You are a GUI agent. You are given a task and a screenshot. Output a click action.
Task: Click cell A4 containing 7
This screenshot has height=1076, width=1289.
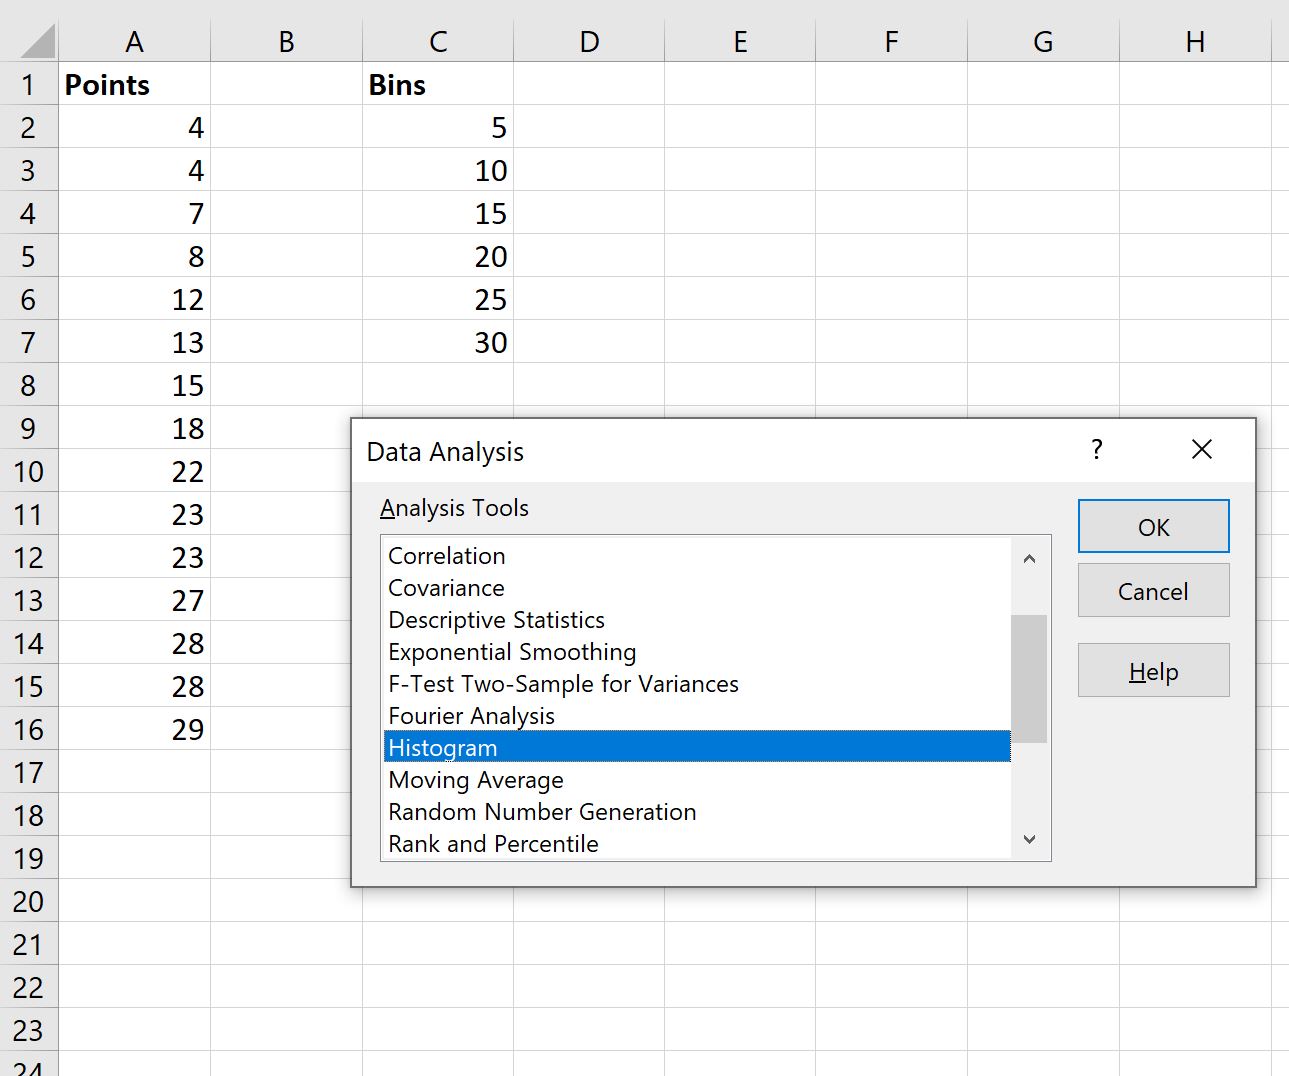134,213
